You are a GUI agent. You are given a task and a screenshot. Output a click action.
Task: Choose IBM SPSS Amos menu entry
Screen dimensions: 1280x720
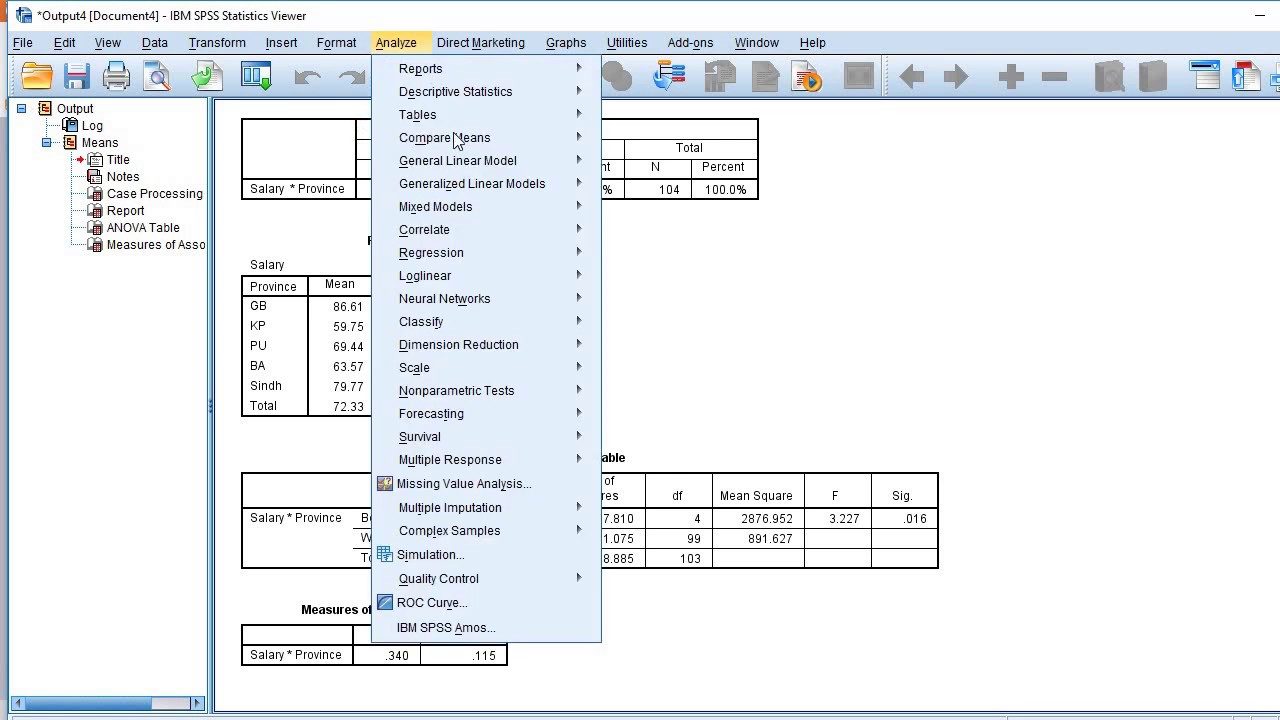click(x=487, y=627)
